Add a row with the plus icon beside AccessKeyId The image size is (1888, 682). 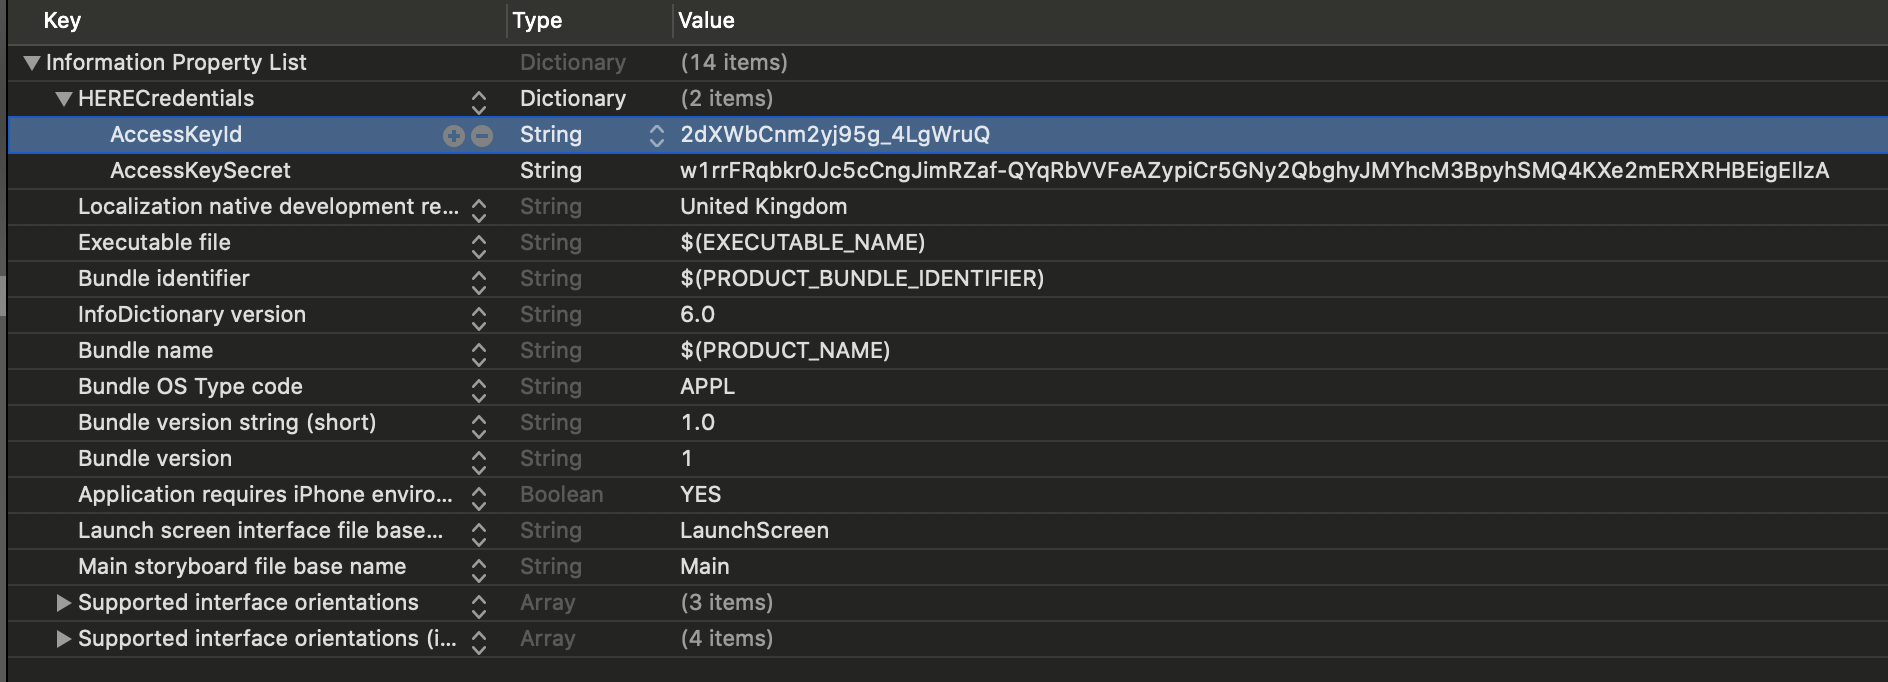pyautogui.click(x=454, y=135)
